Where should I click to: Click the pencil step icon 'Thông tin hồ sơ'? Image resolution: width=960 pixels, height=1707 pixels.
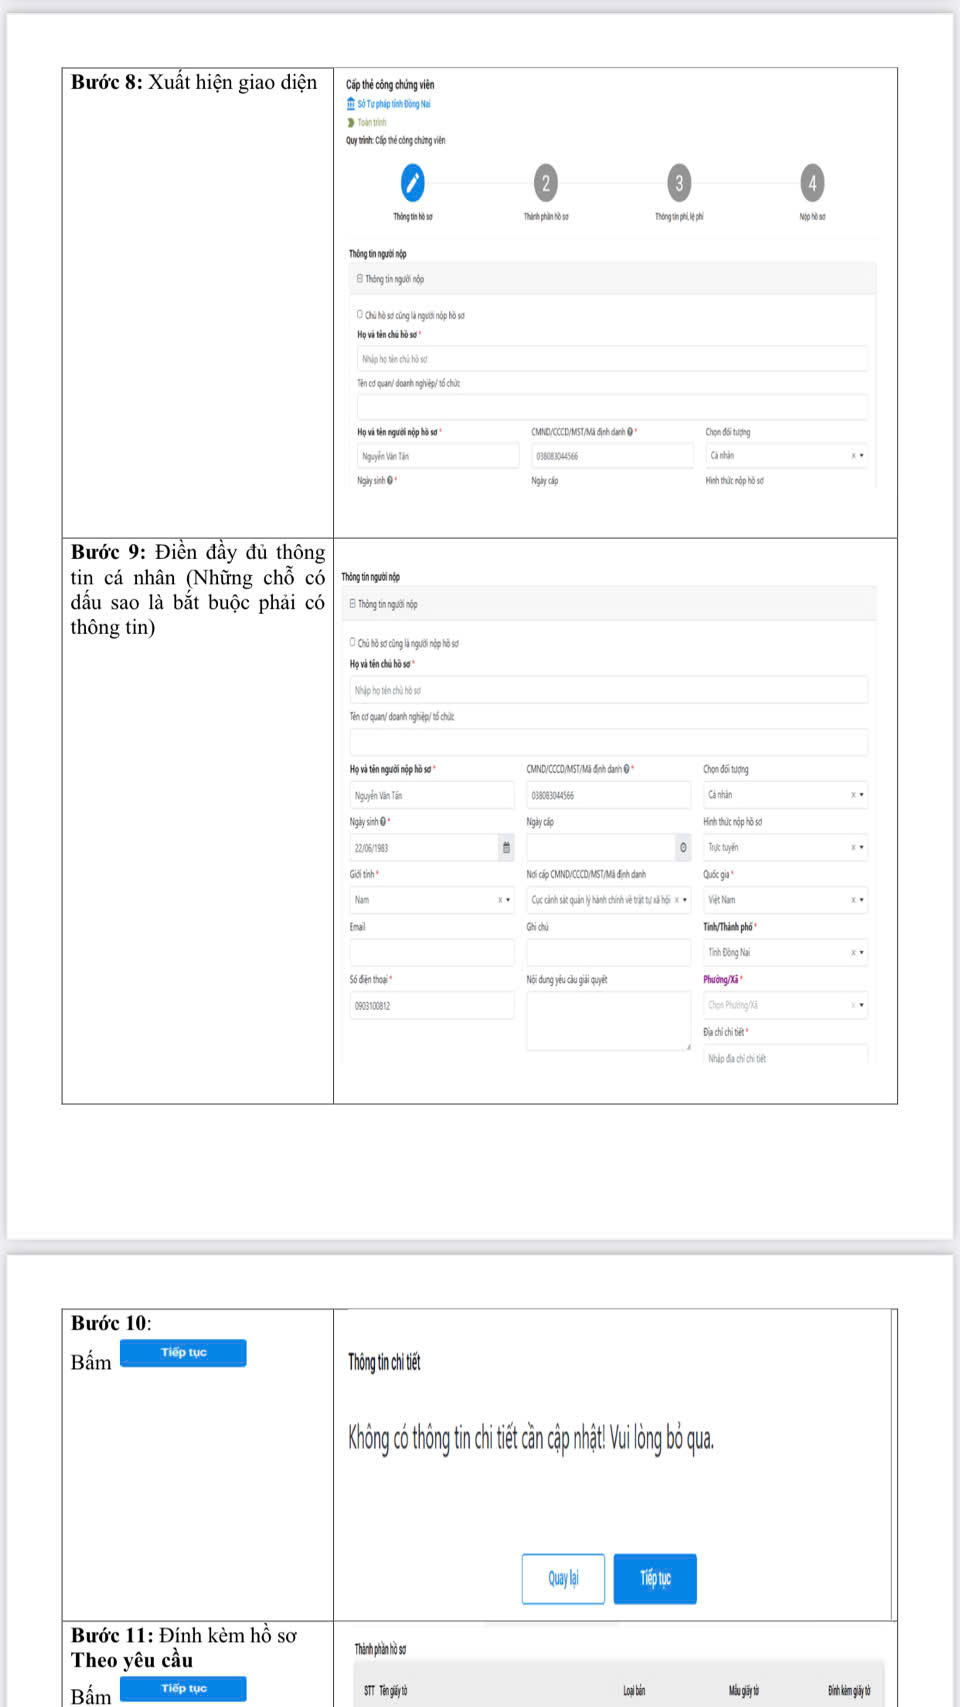[x=412, y=183]
